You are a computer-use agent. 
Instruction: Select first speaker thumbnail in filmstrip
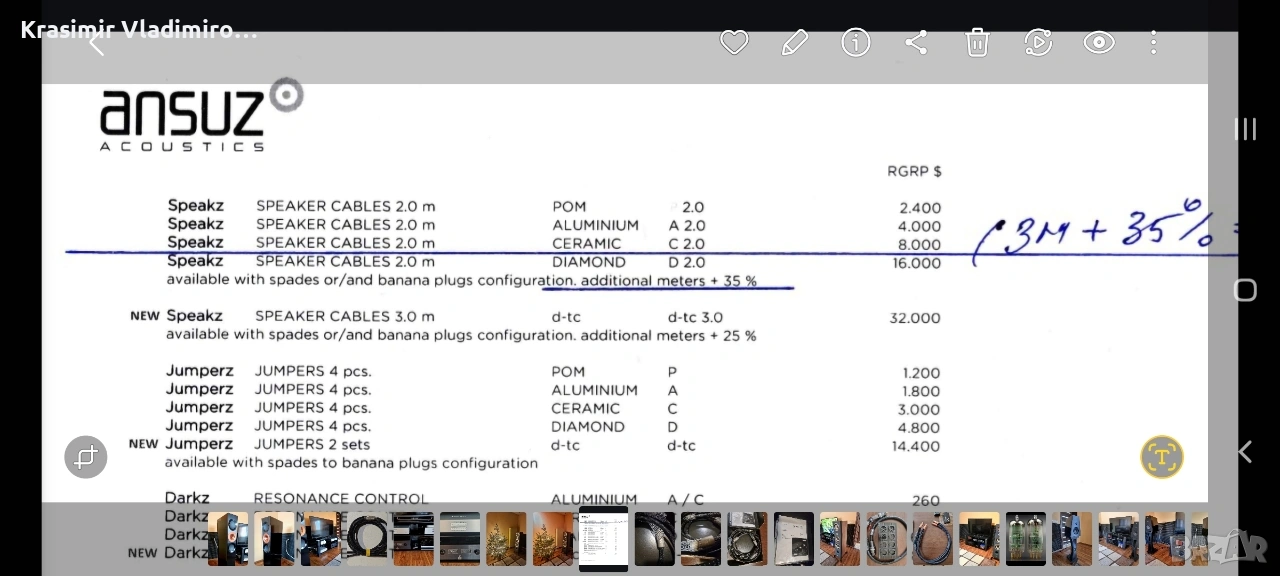click(x=228, y=539)
